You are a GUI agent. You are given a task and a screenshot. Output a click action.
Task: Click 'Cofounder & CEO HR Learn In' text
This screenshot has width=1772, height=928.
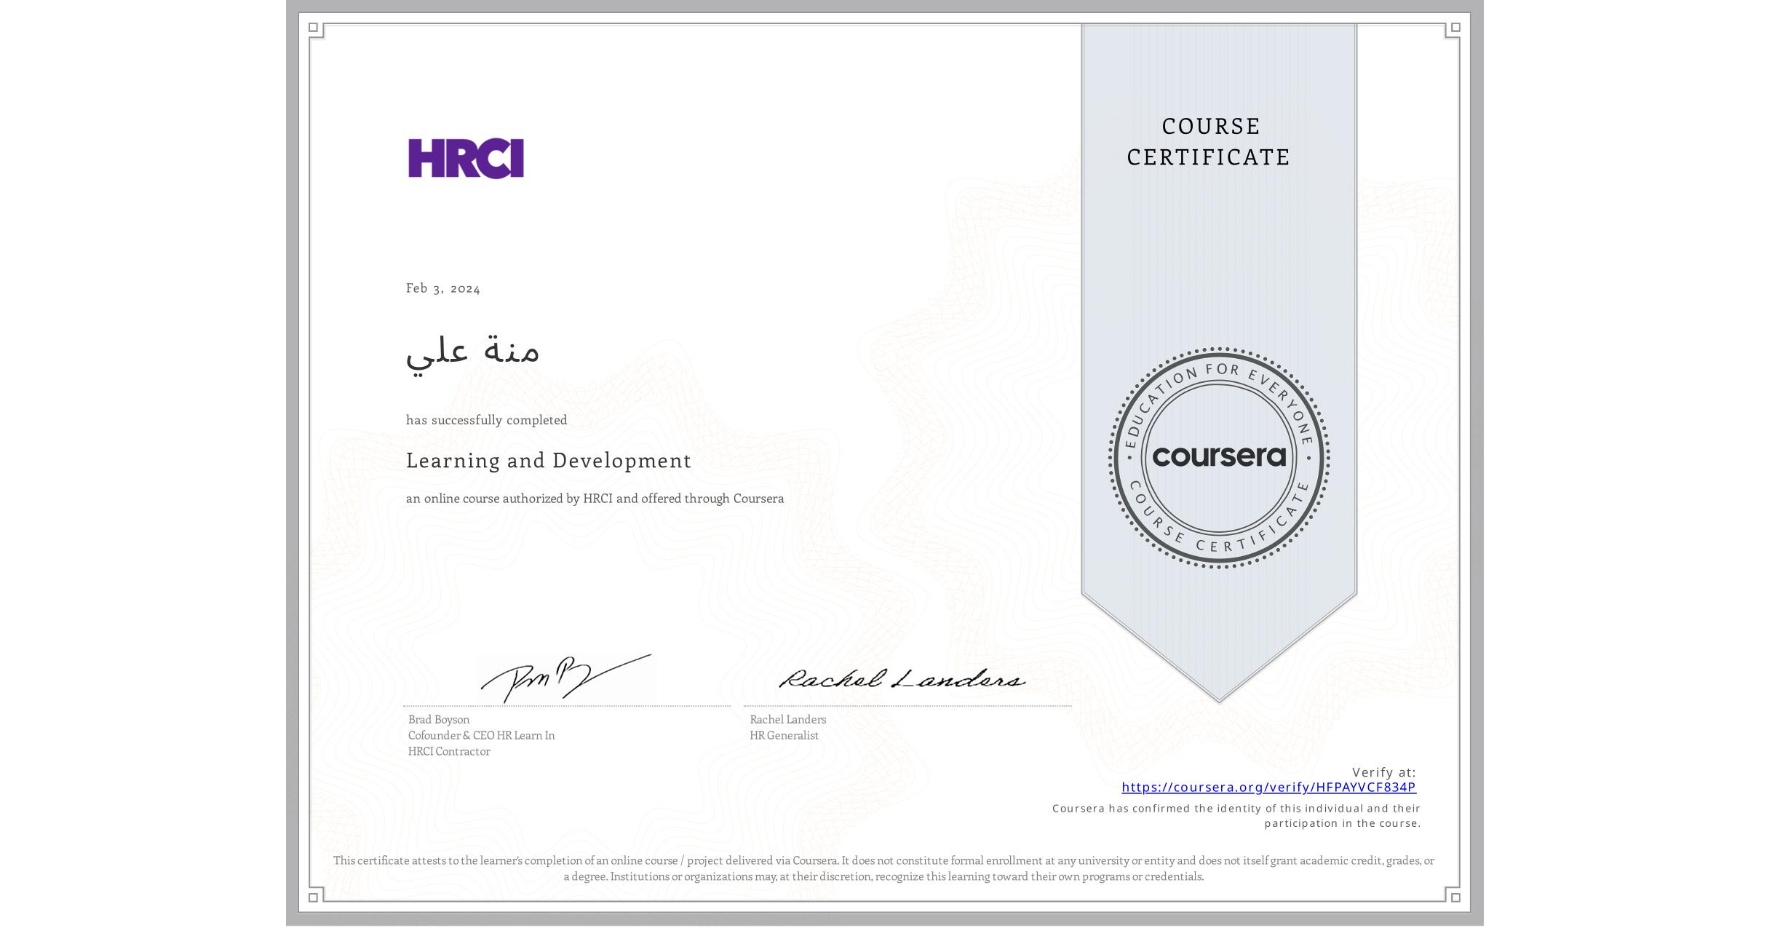(x=481, y=735)
